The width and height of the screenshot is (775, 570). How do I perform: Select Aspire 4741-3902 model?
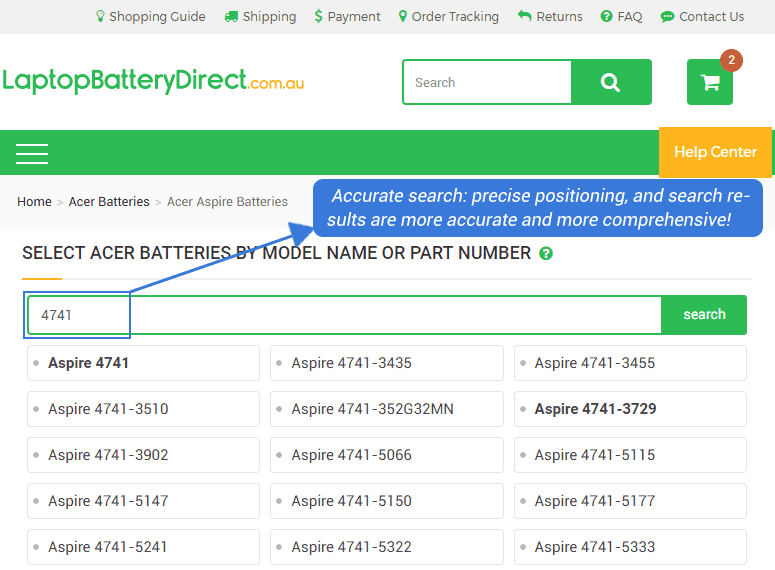pos(143,455)
